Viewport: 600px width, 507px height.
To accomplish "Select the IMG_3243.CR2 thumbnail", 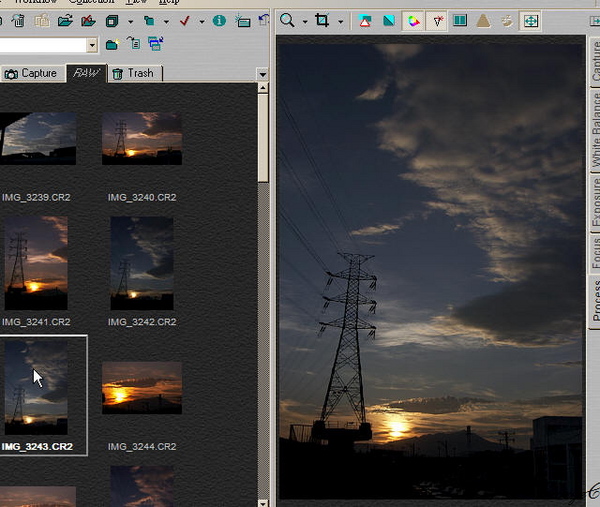I will (36, 388).
